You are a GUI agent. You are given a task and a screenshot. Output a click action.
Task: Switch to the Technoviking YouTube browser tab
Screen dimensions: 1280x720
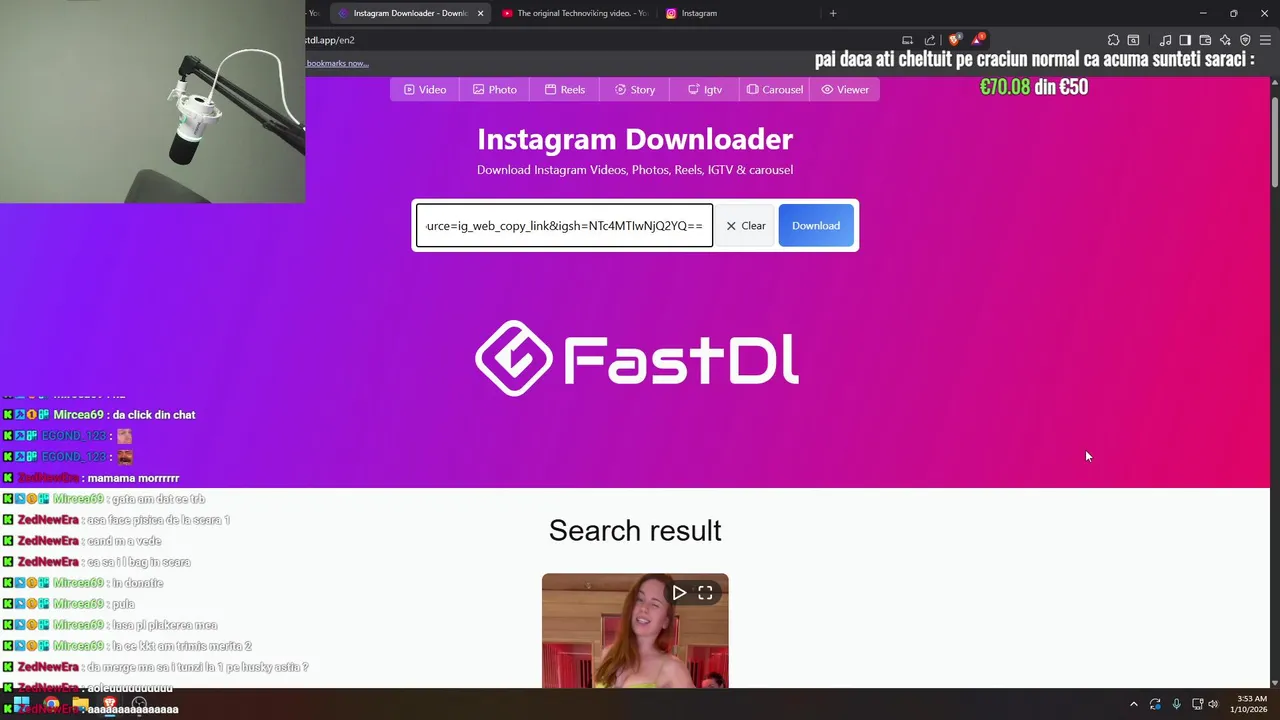[575, 13]
